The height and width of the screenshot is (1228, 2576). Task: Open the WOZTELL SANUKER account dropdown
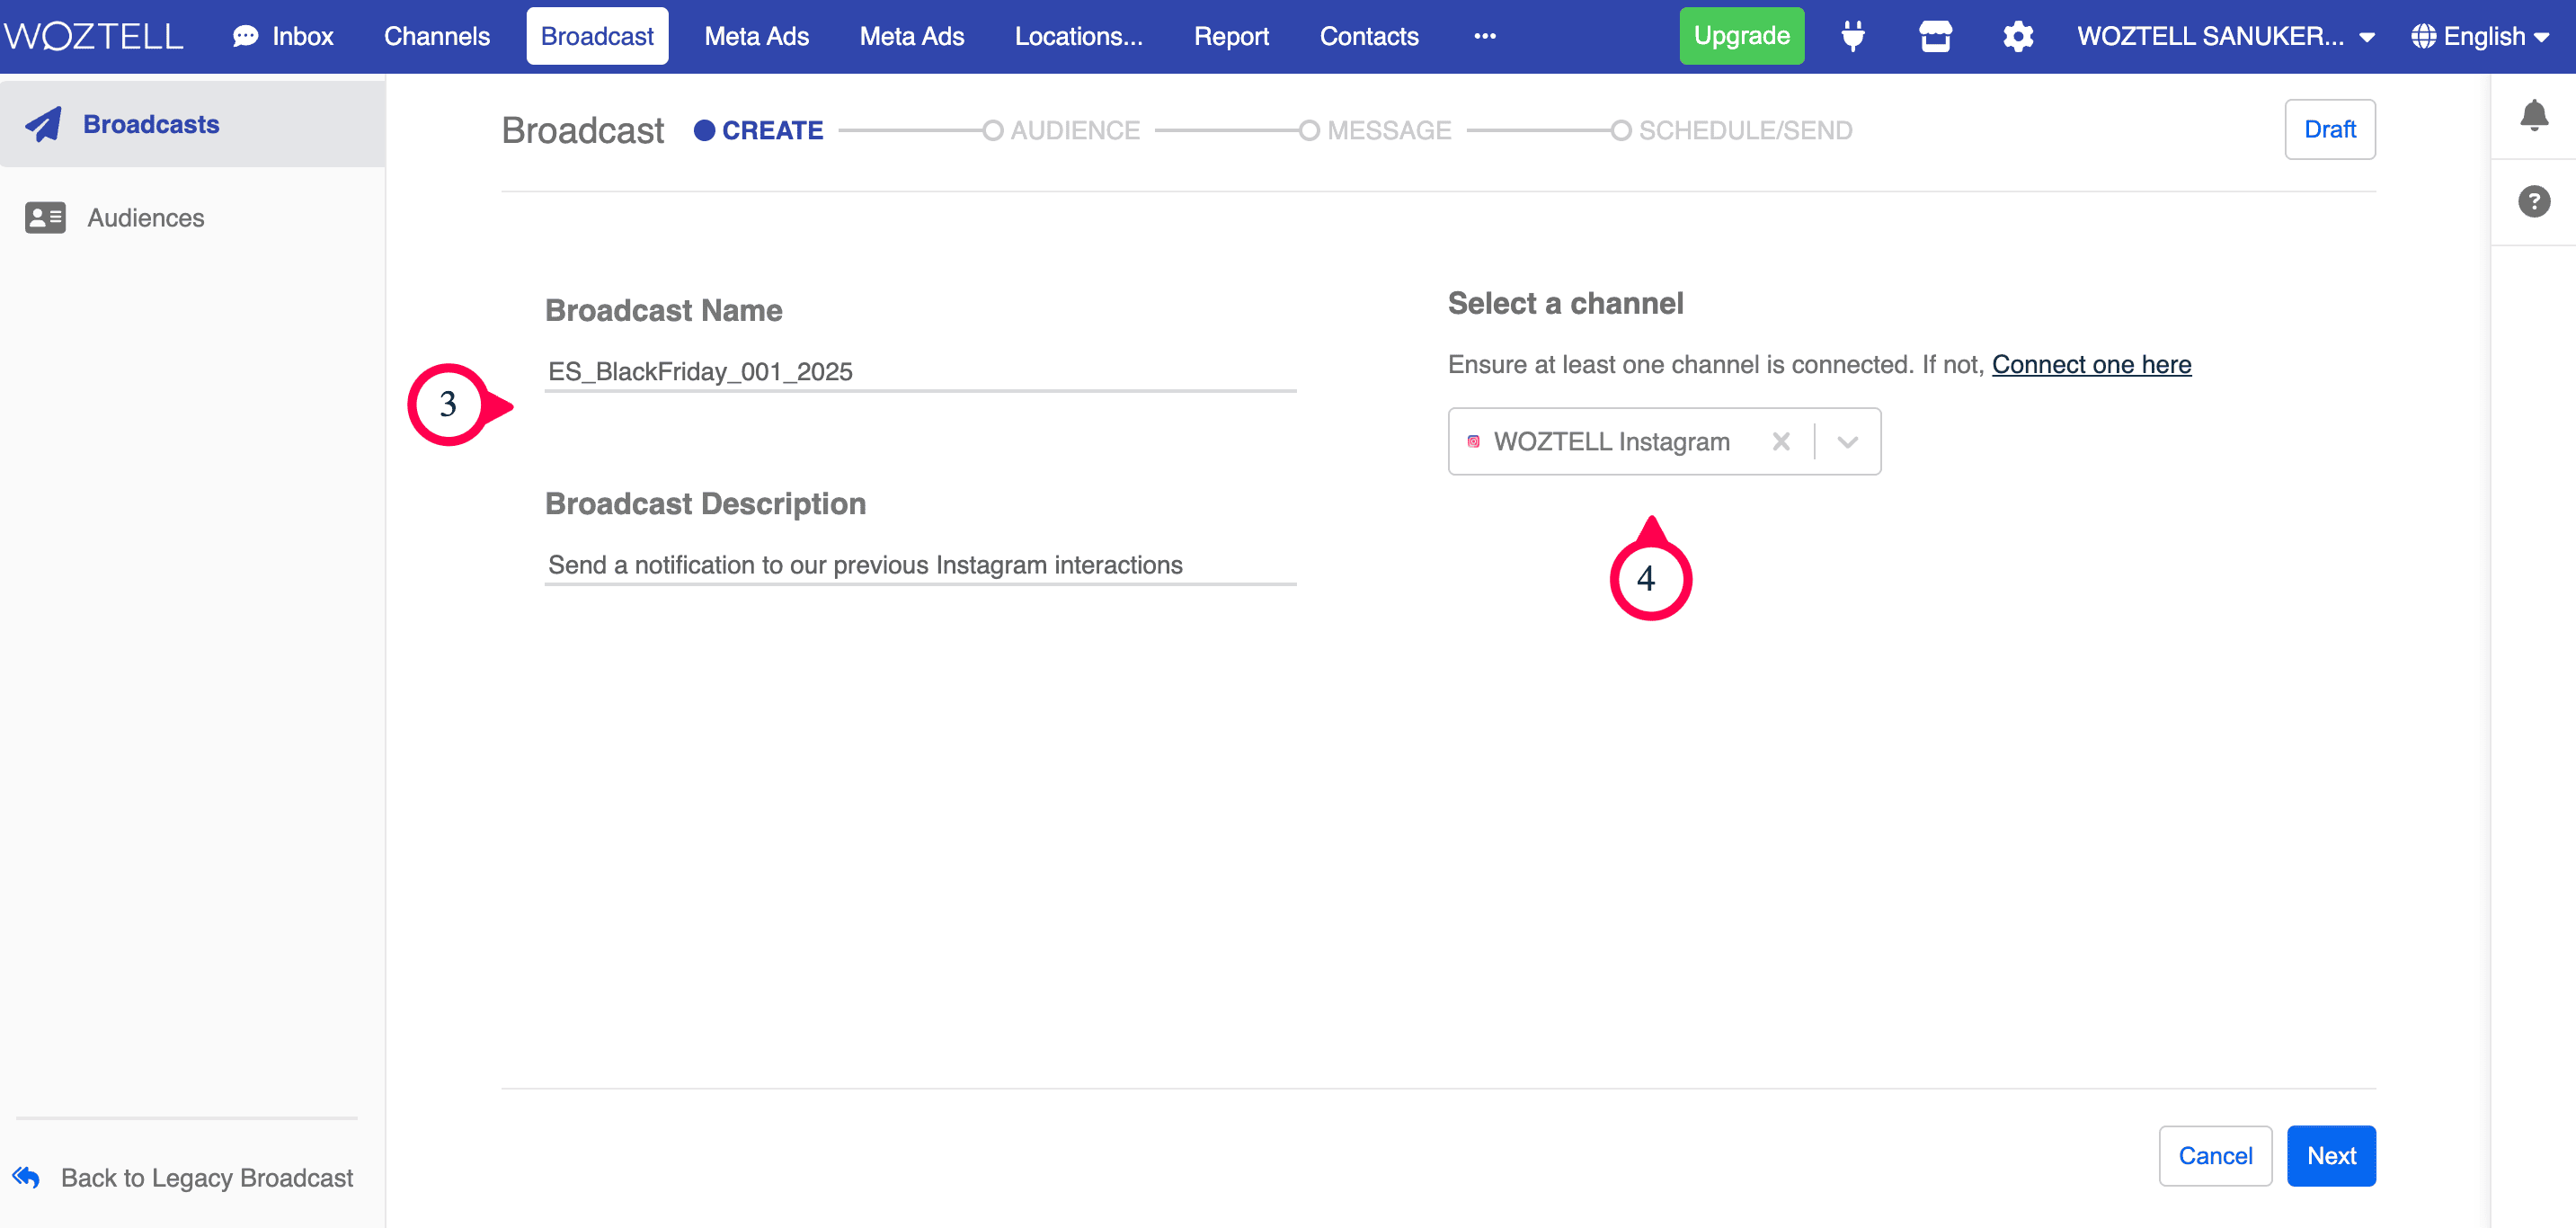pyautogui.click(x=2225, y=37)
